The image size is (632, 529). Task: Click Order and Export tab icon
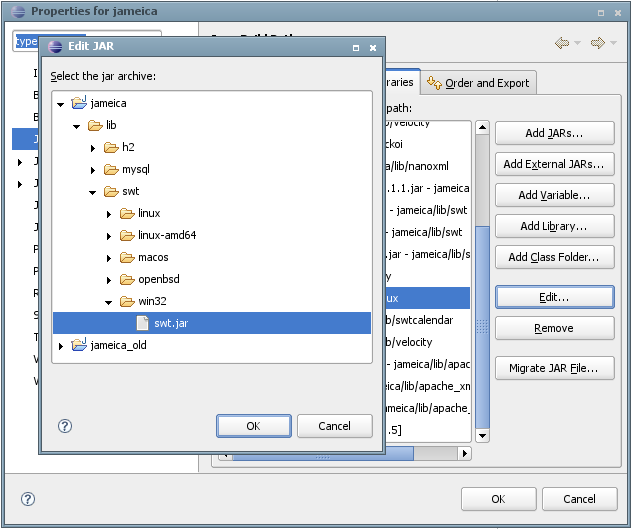(x=434, y=83)
